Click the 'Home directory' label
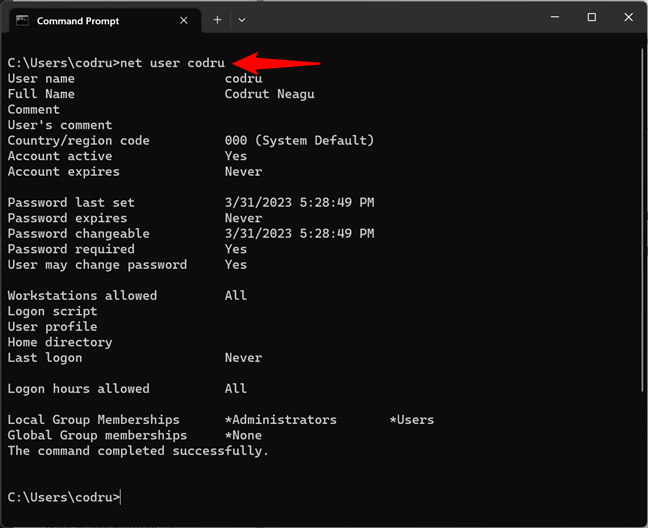This screenshot has width=648, height=528. coord(60,342)
